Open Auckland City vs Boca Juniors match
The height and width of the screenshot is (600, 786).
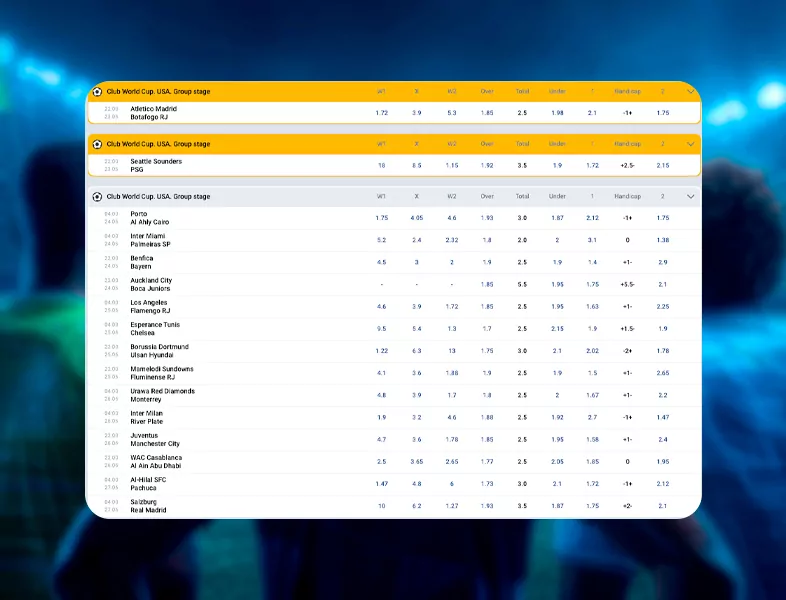point(151,284)
